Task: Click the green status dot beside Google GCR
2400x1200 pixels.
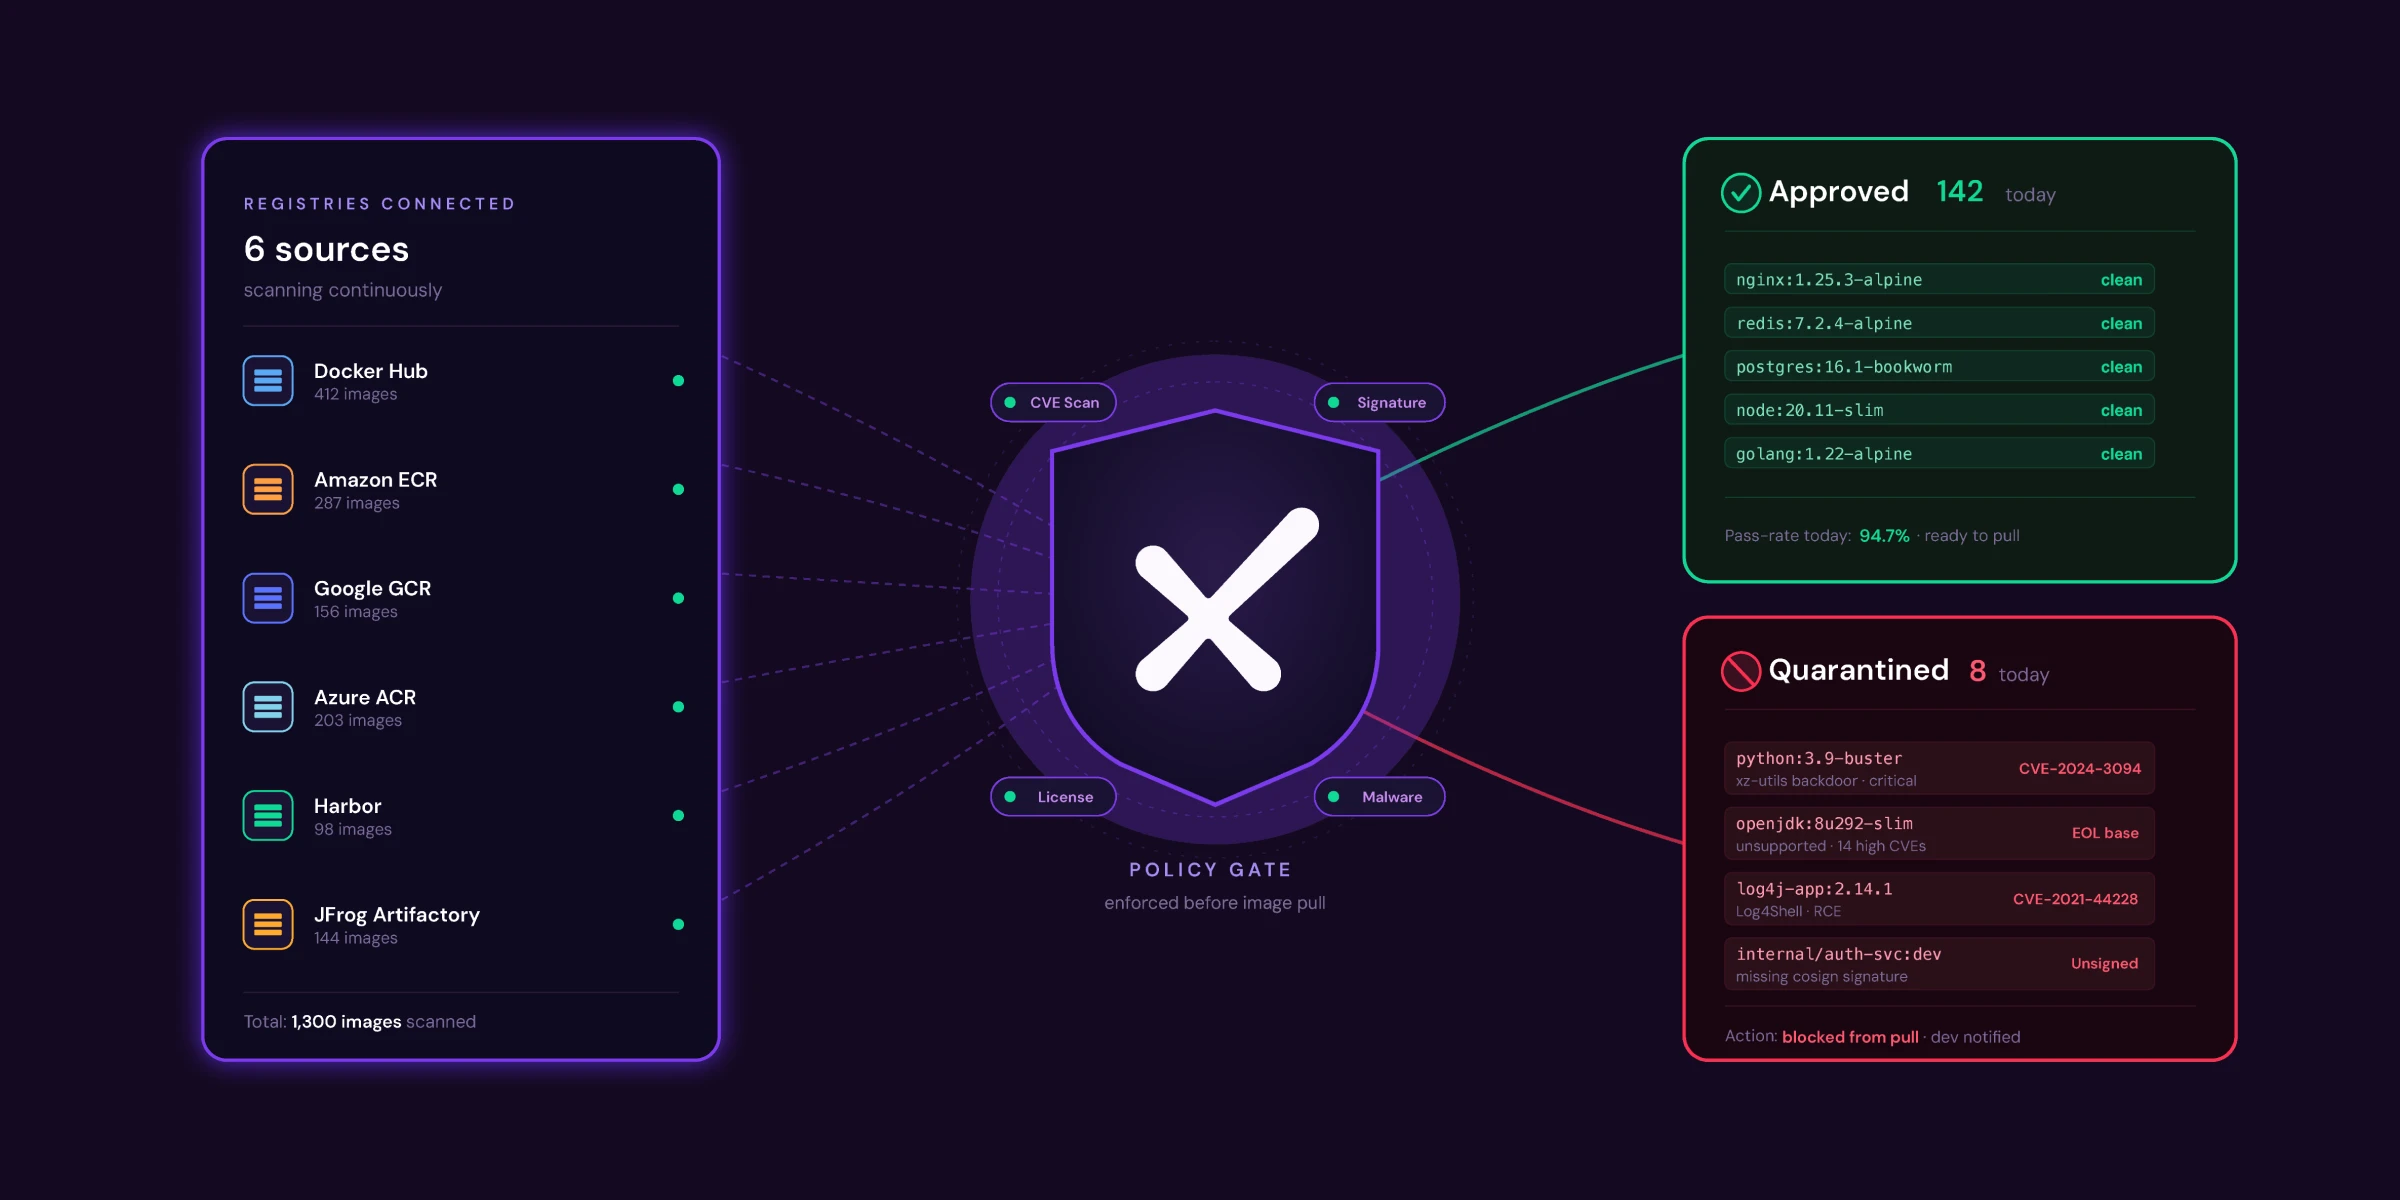Action: coord(678,598)
